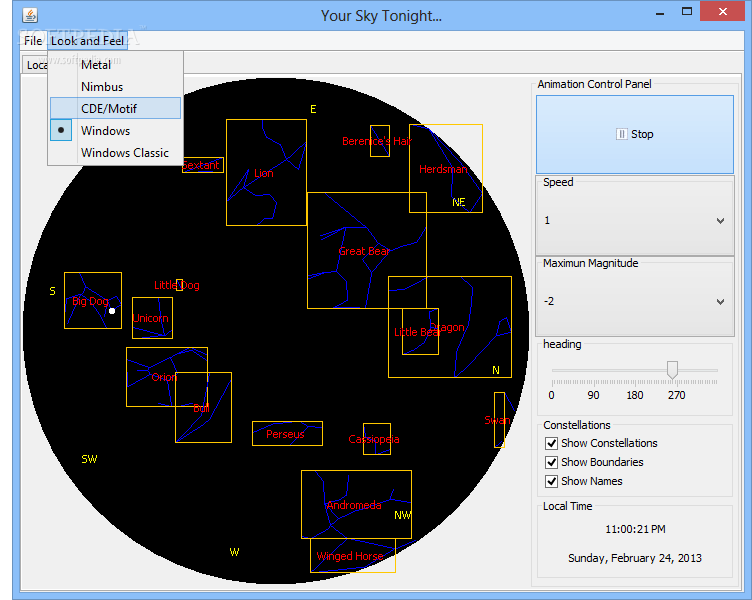Viewport: 752px width, 600px height.
Task: Click the Herdsman constellation label
Action: (443, 169)
